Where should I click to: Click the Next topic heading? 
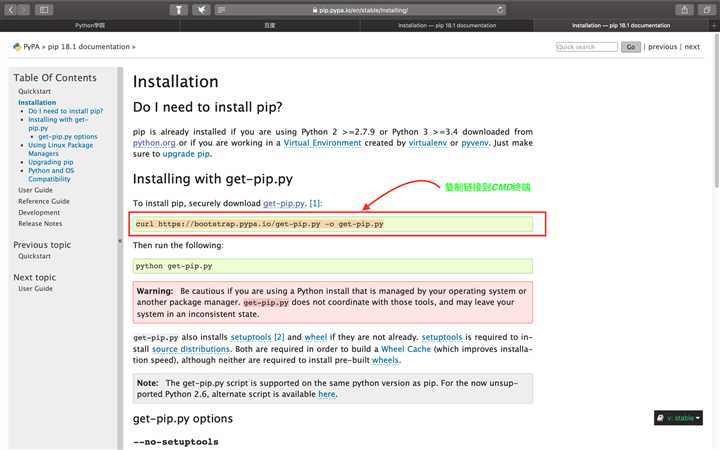34,277
